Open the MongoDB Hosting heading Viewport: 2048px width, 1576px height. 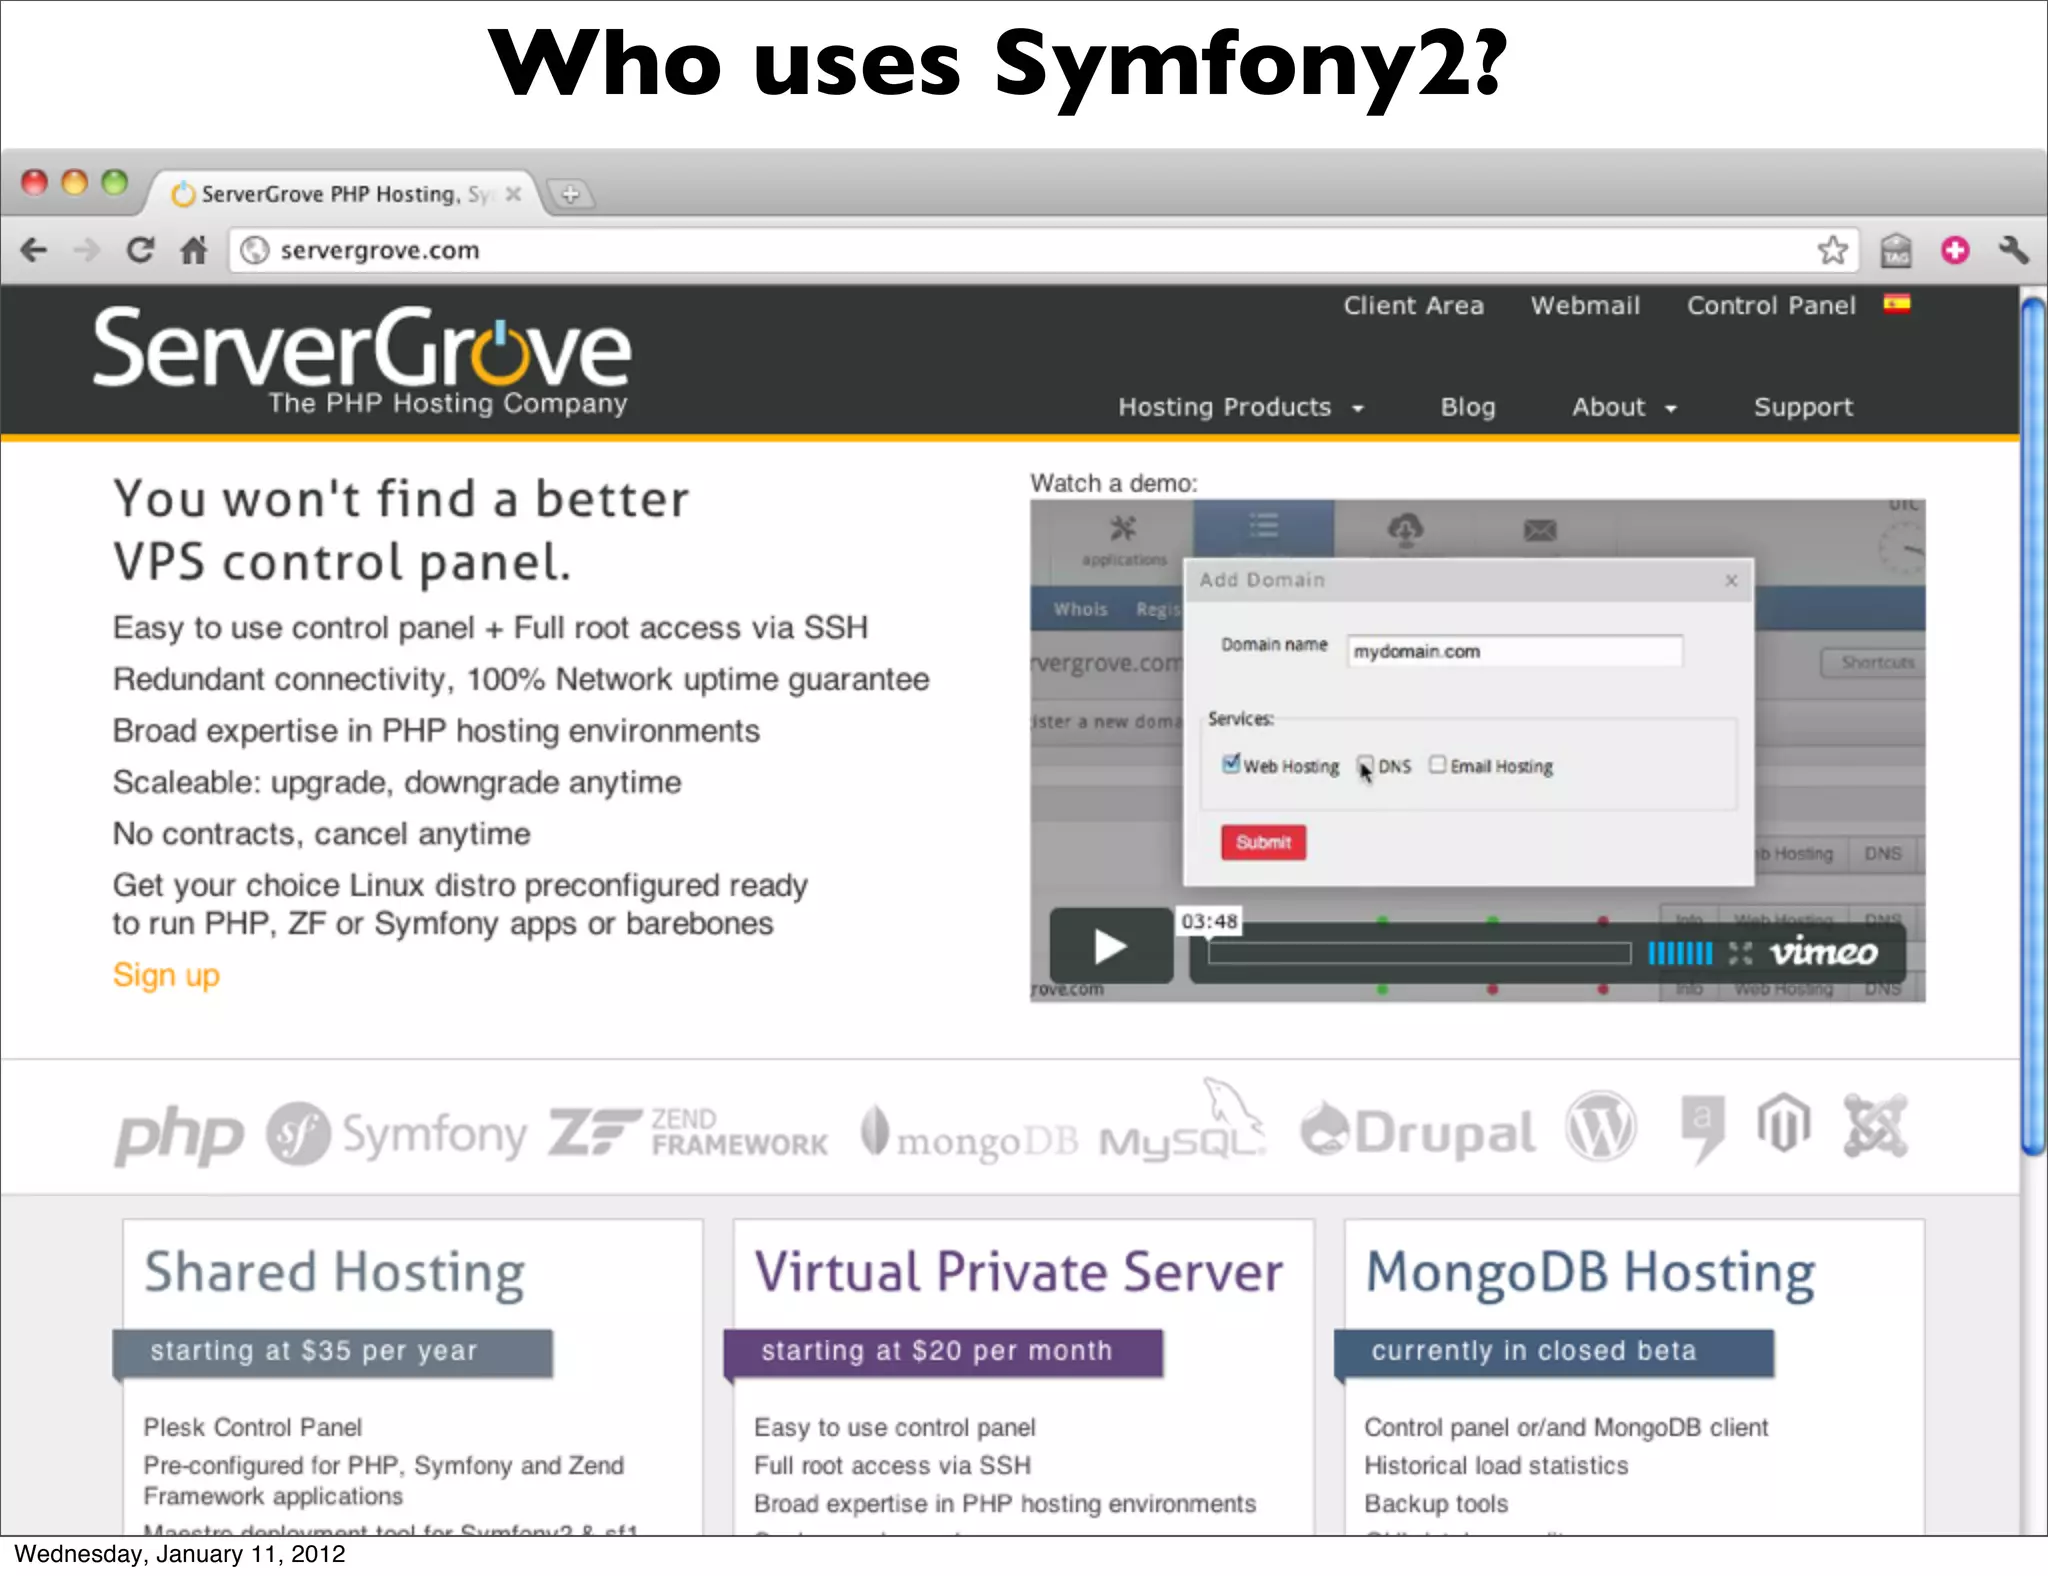pos(1590,1275)
